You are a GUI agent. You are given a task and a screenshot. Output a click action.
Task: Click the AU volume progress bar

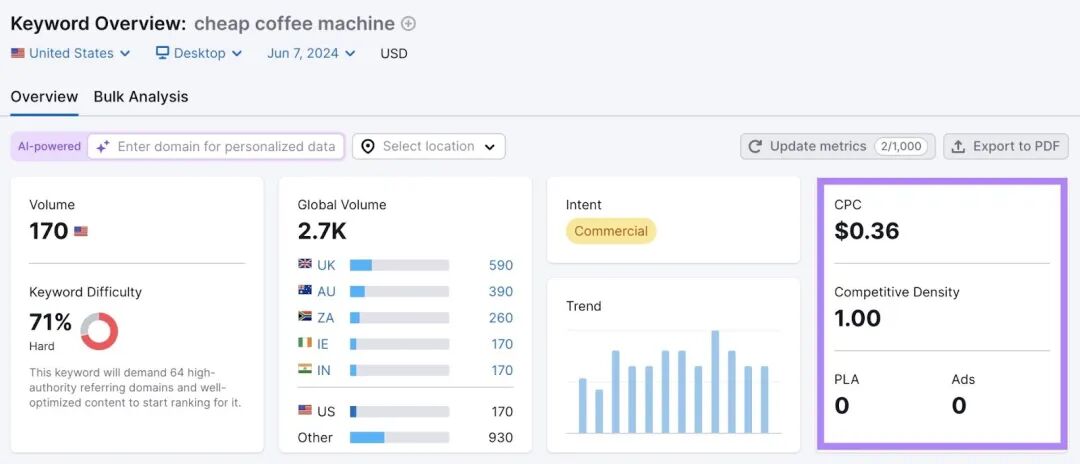point(399,291)
